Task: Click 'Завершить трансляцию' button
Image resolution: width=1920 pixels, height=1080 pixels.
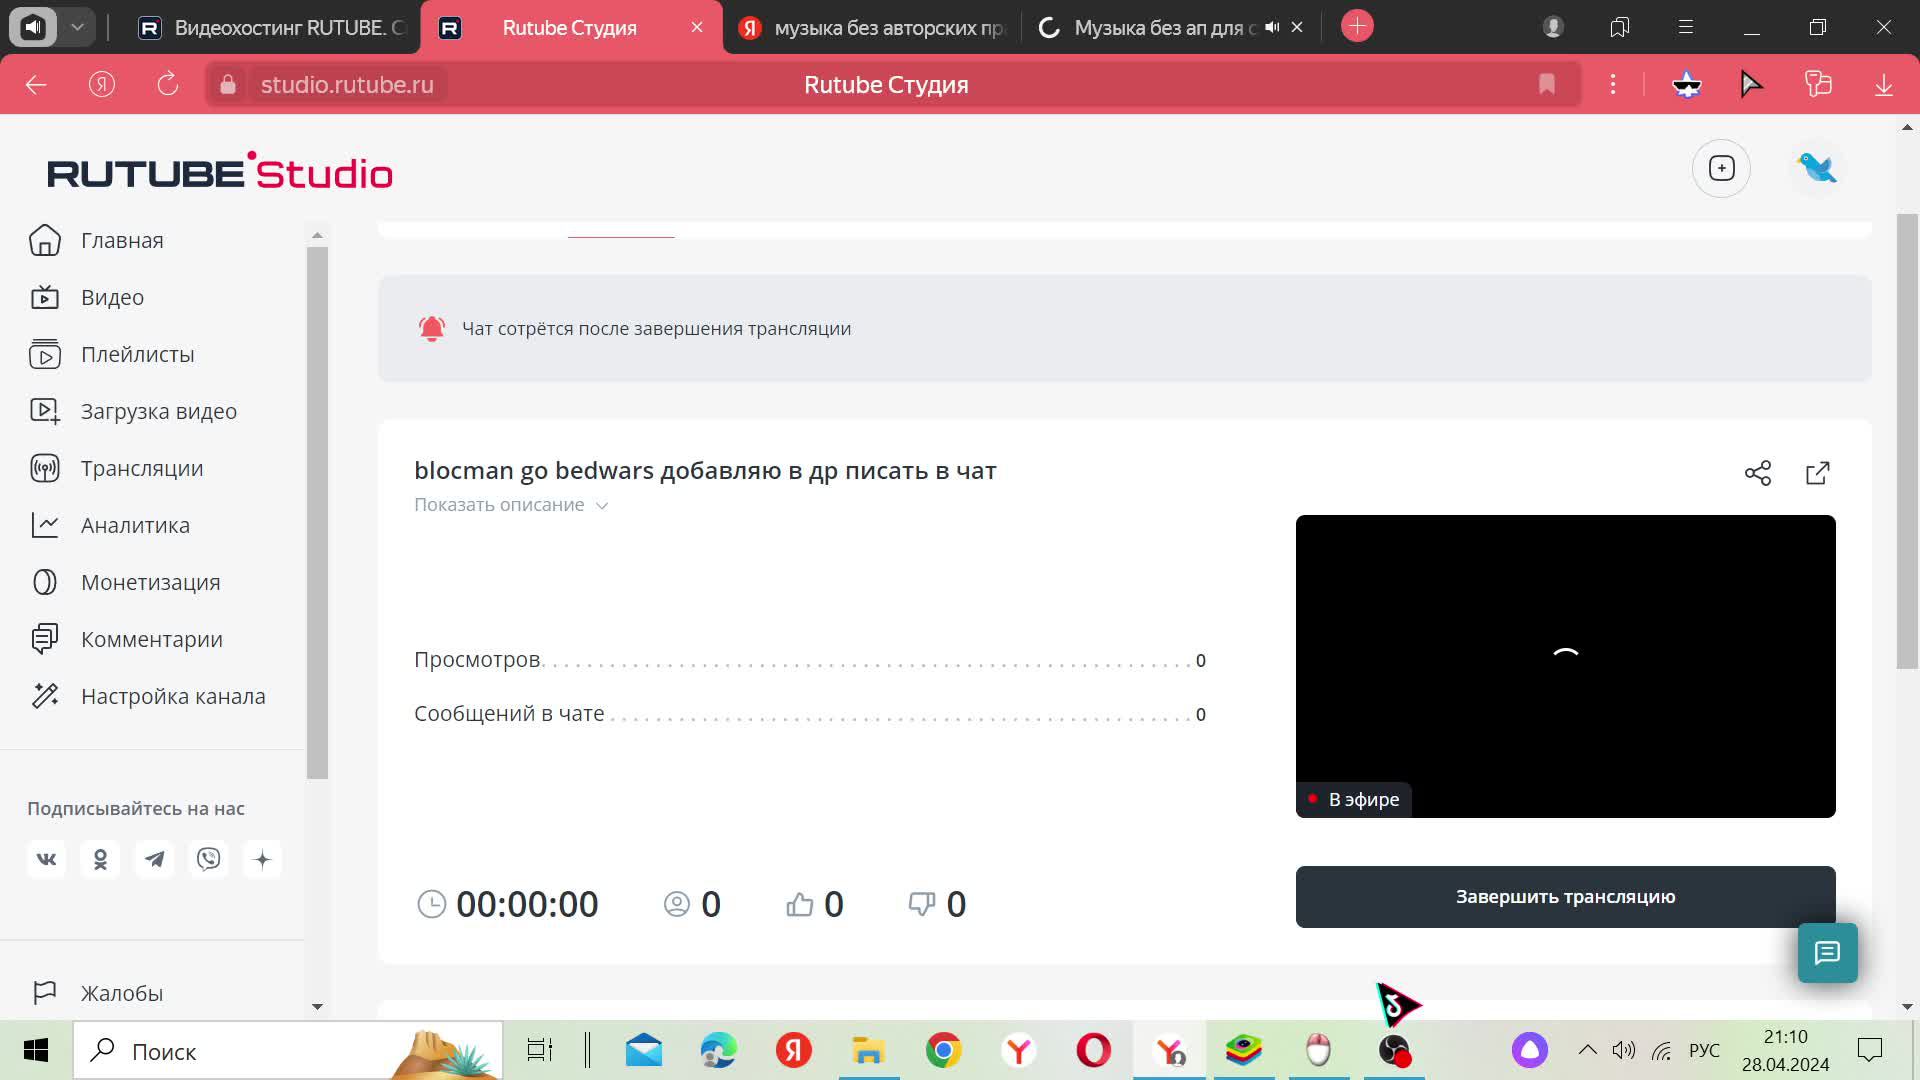Action: point(1565,897)
